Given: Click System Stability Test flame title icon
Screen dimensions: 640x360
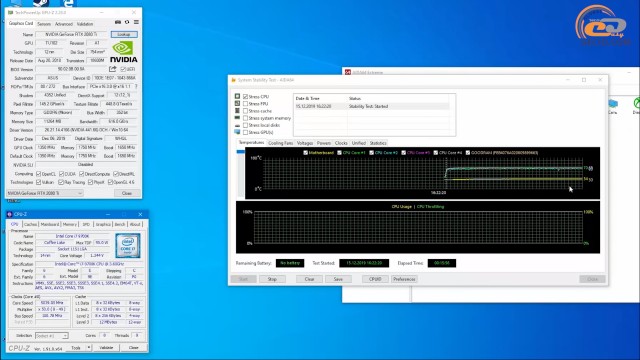Looking at the screenshot, I should [233, 80].
